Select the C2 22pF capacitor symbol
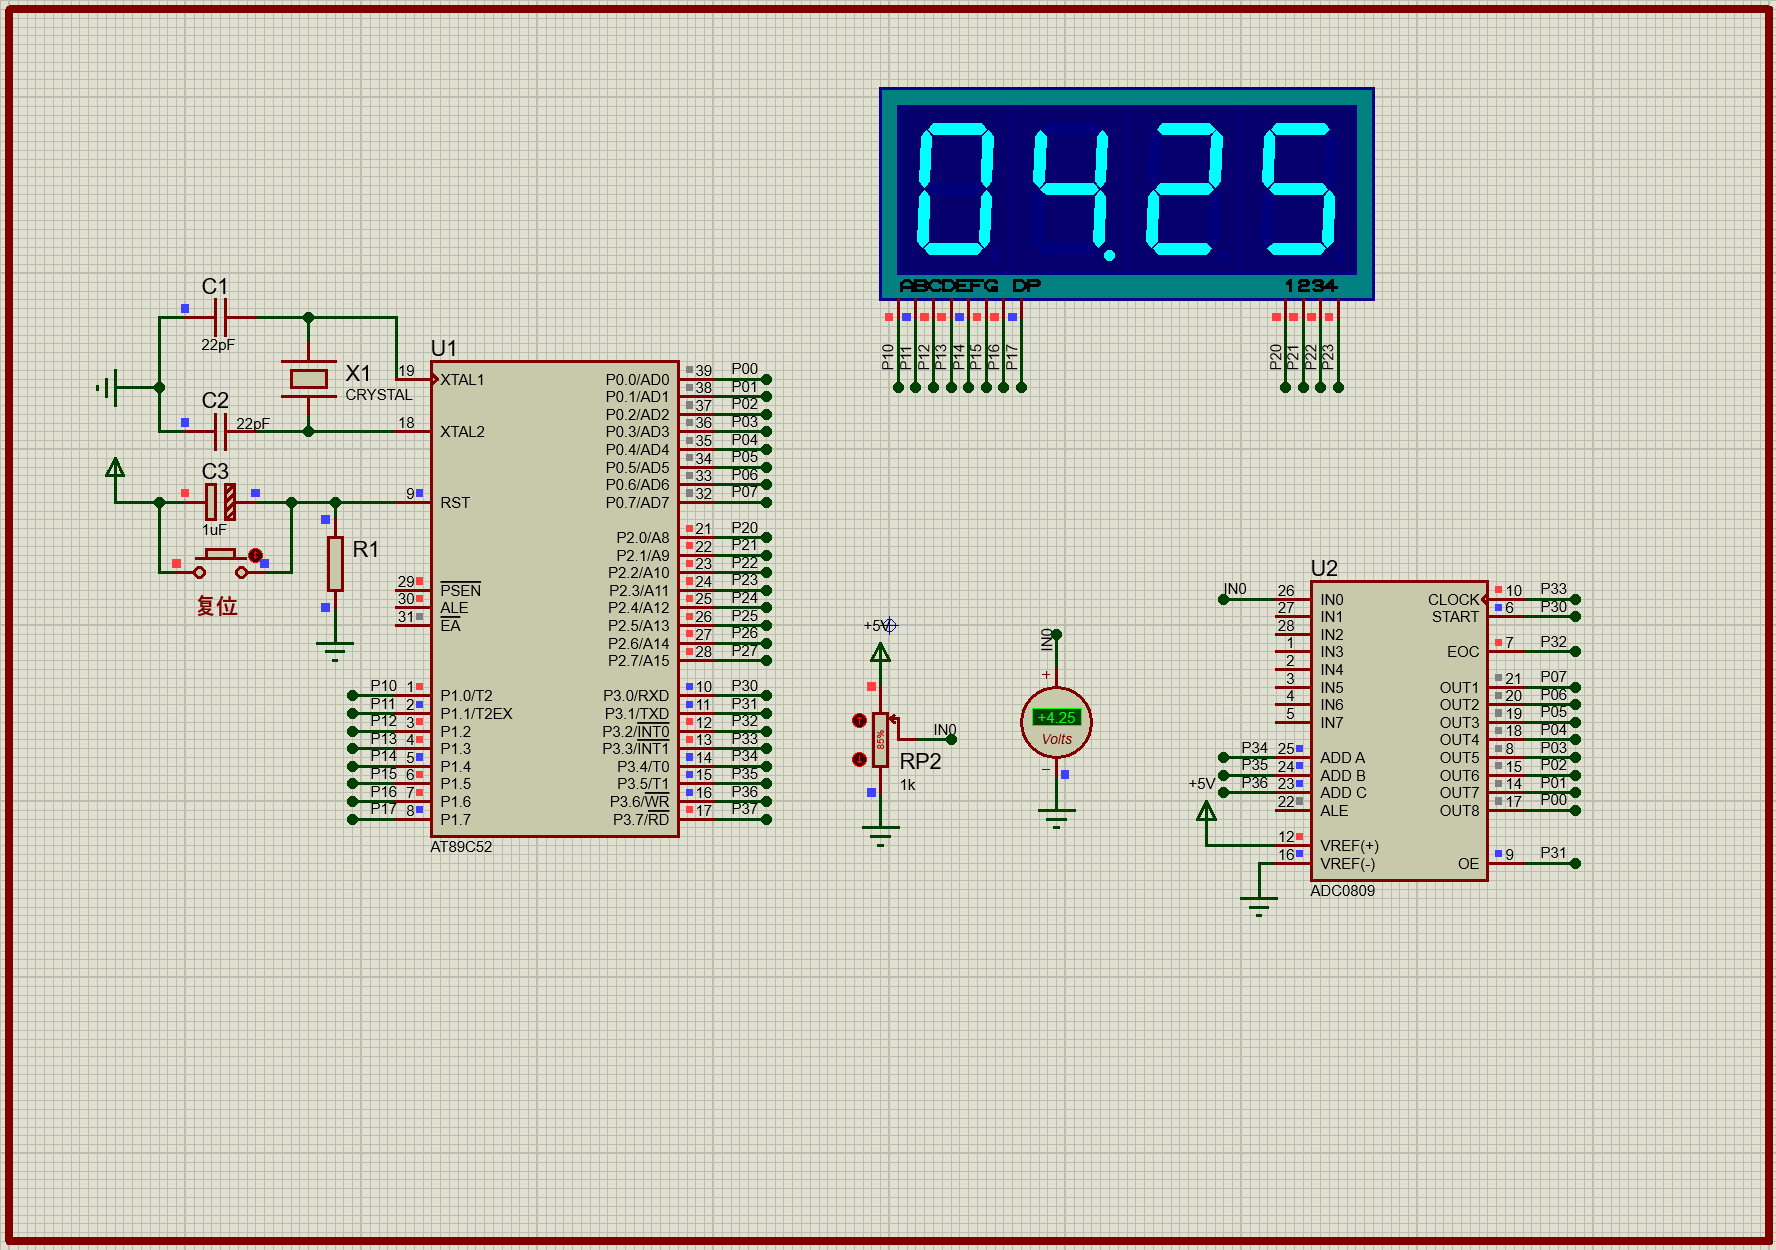 pyautogui.click(x=221, y=432)
